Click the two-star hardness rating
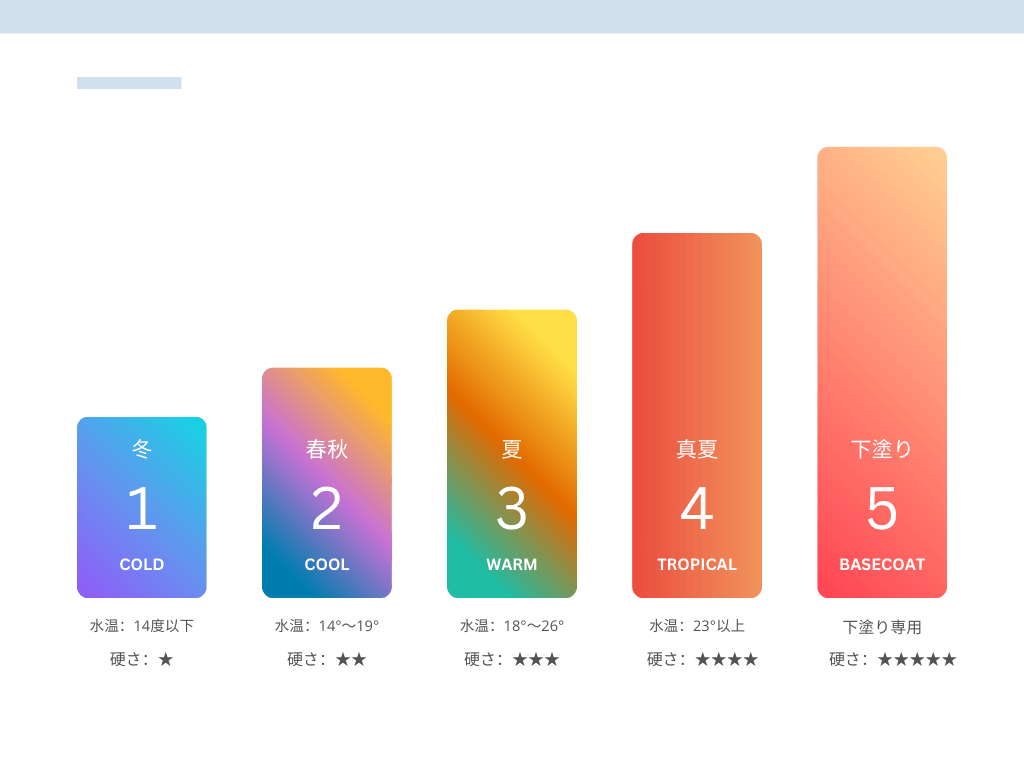Screen dimensions: 1024x768 coord(351,660)
